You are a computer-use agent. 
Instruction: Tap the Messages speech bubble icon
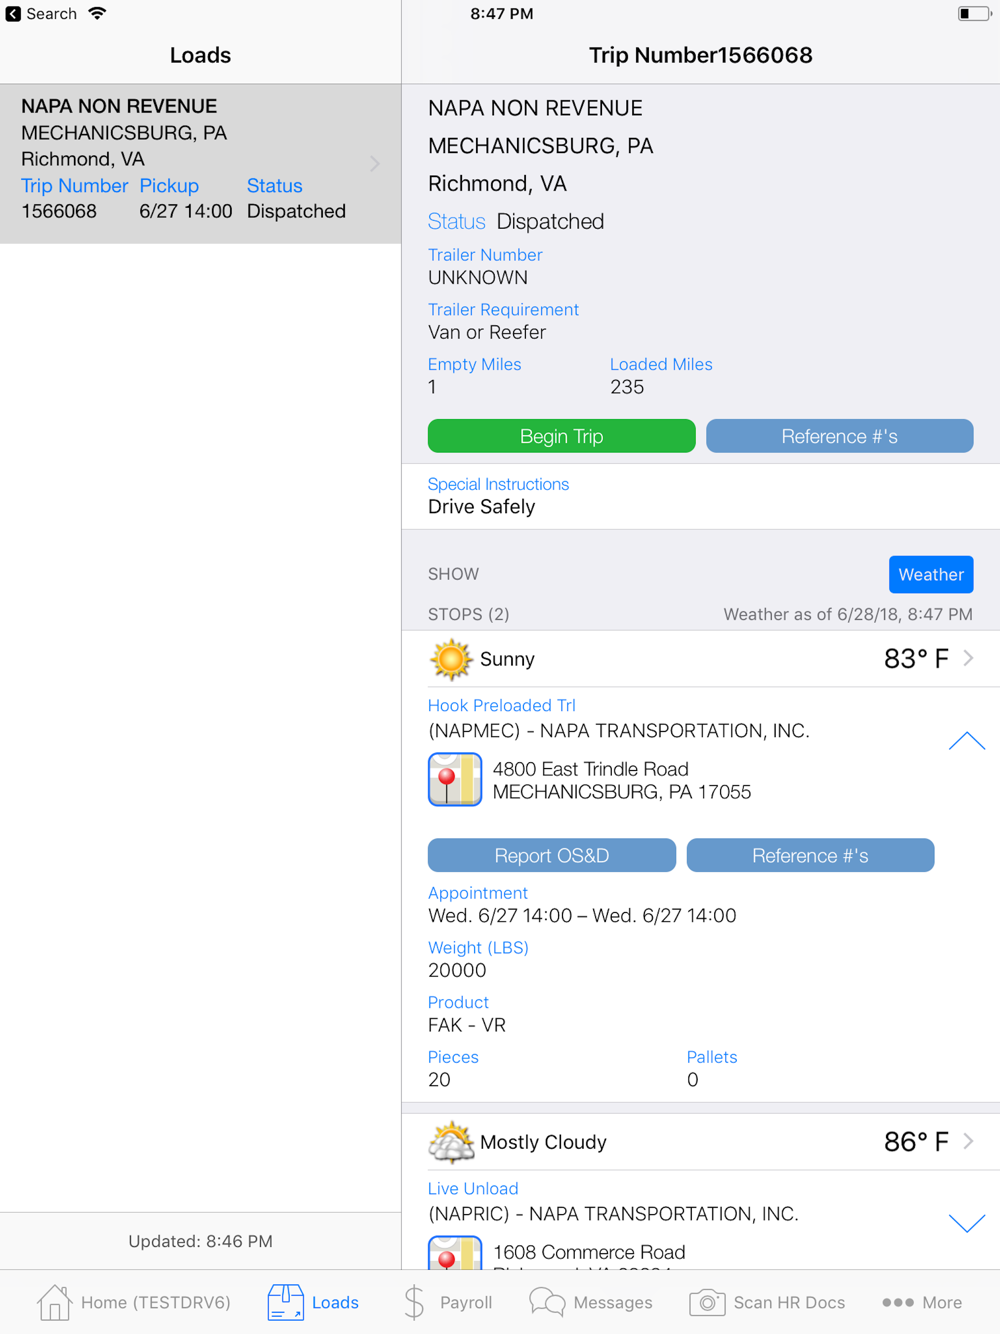(x=547, y=1302)
